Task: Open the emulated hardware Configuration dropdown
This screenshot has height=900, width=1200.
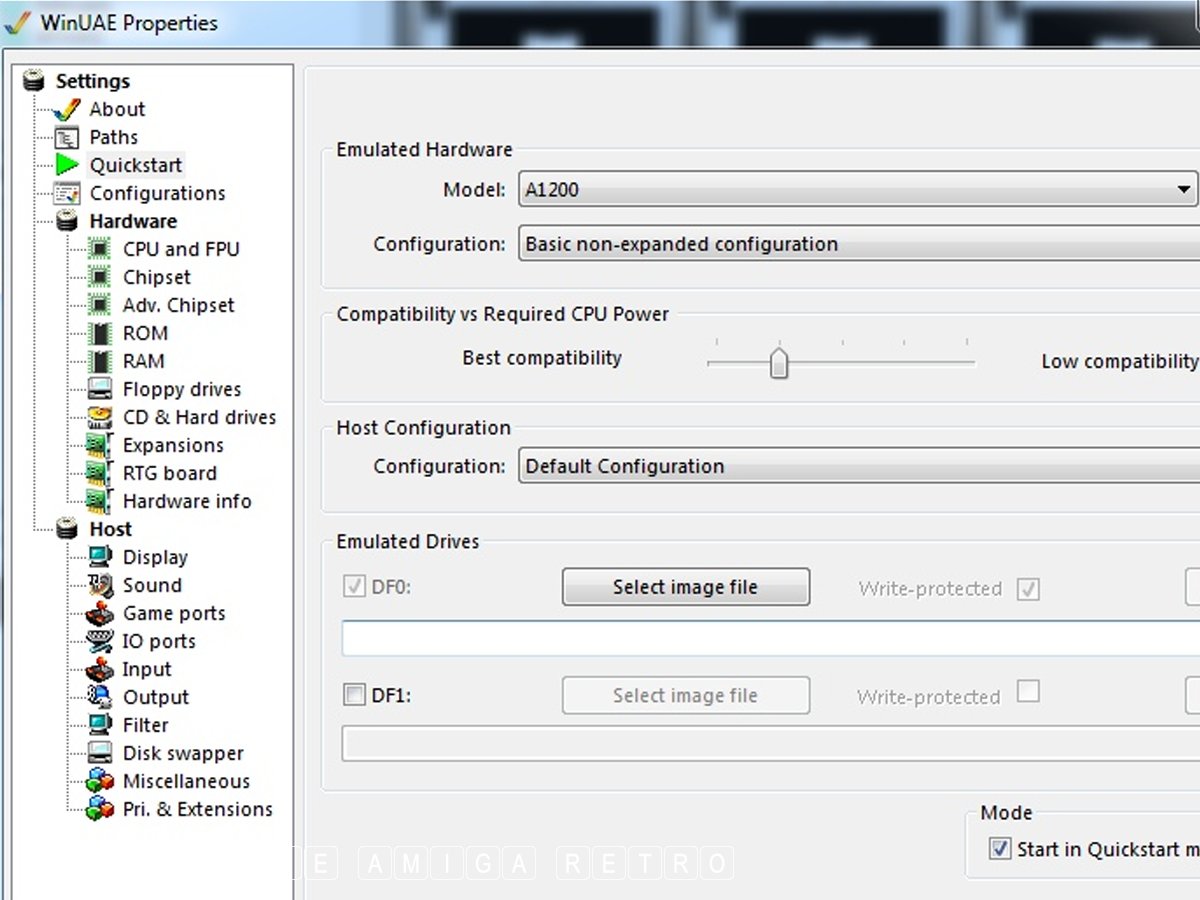Action: click(856, 244)
